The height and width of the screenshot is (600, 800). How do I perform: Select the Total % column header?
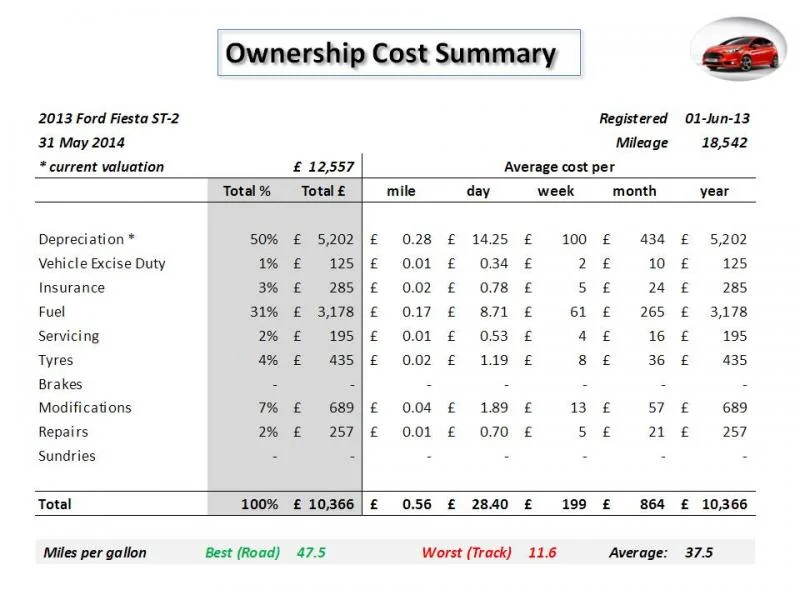246,191
